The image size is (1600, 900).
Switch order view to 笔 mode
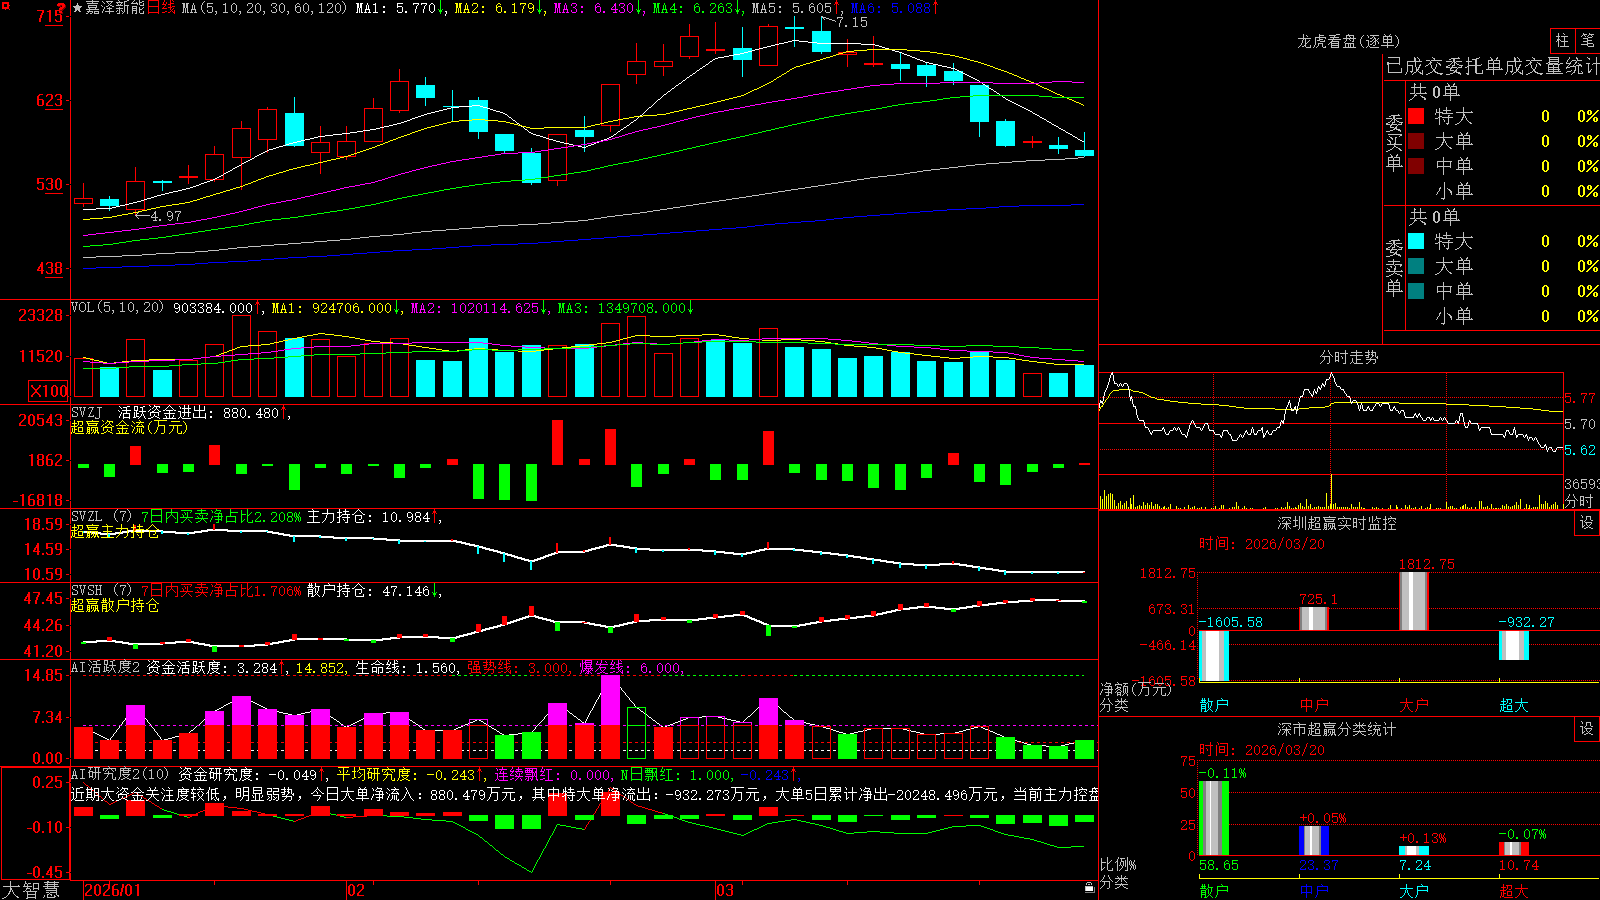1587,40
